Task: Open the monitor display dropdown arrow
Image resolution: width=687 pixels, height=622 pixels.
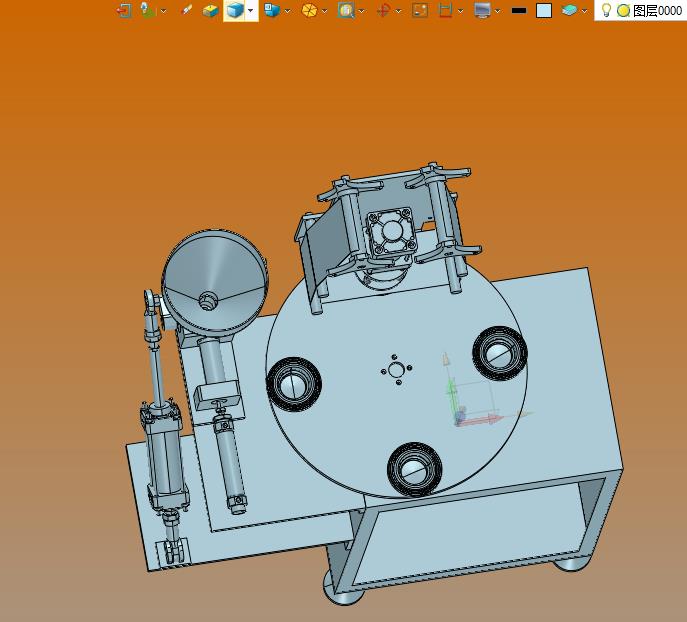Action: (x=498, y=11)
